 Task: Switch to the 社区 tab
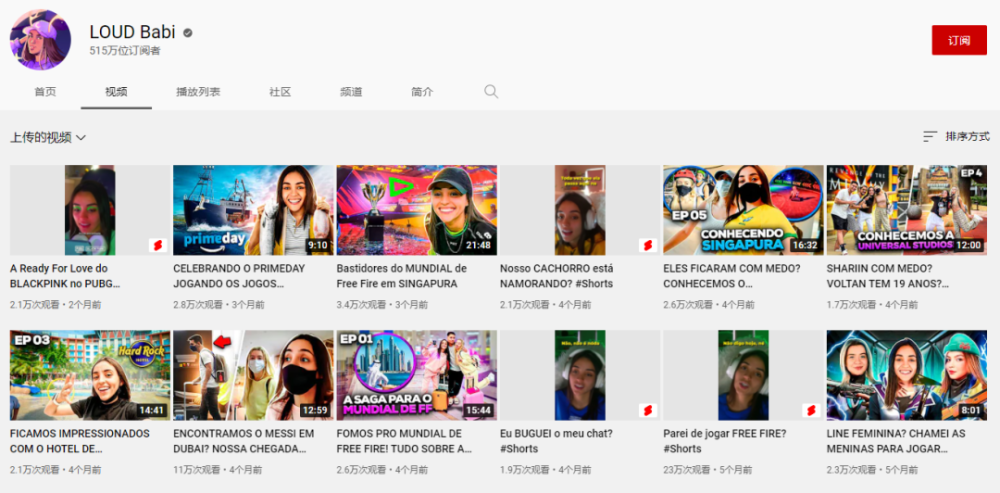click(x=280, y=92)
